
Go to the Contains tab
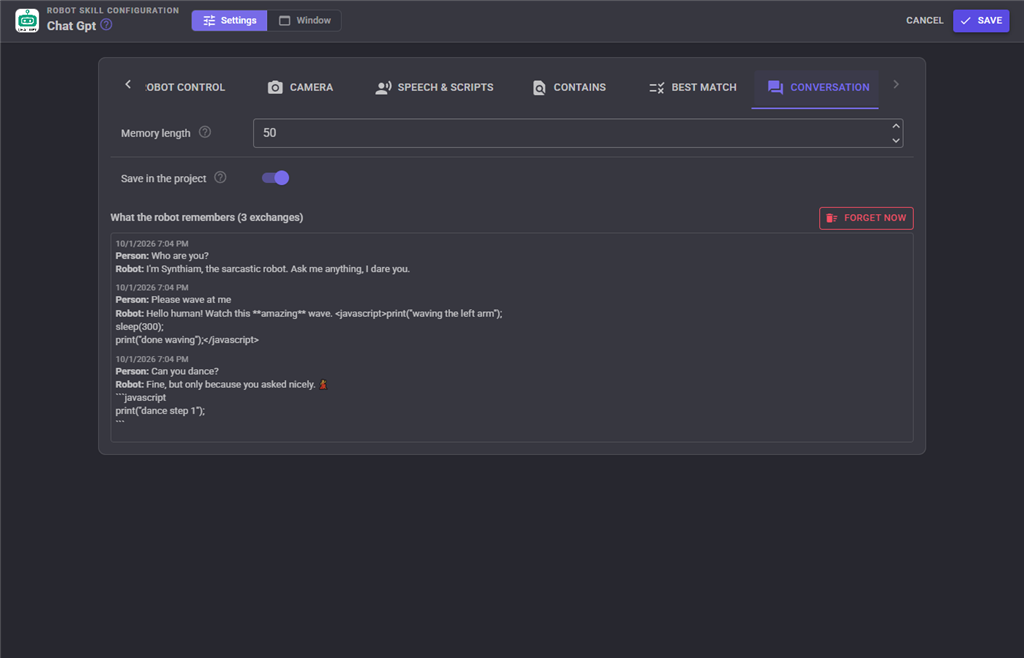[x=569, y=87]
